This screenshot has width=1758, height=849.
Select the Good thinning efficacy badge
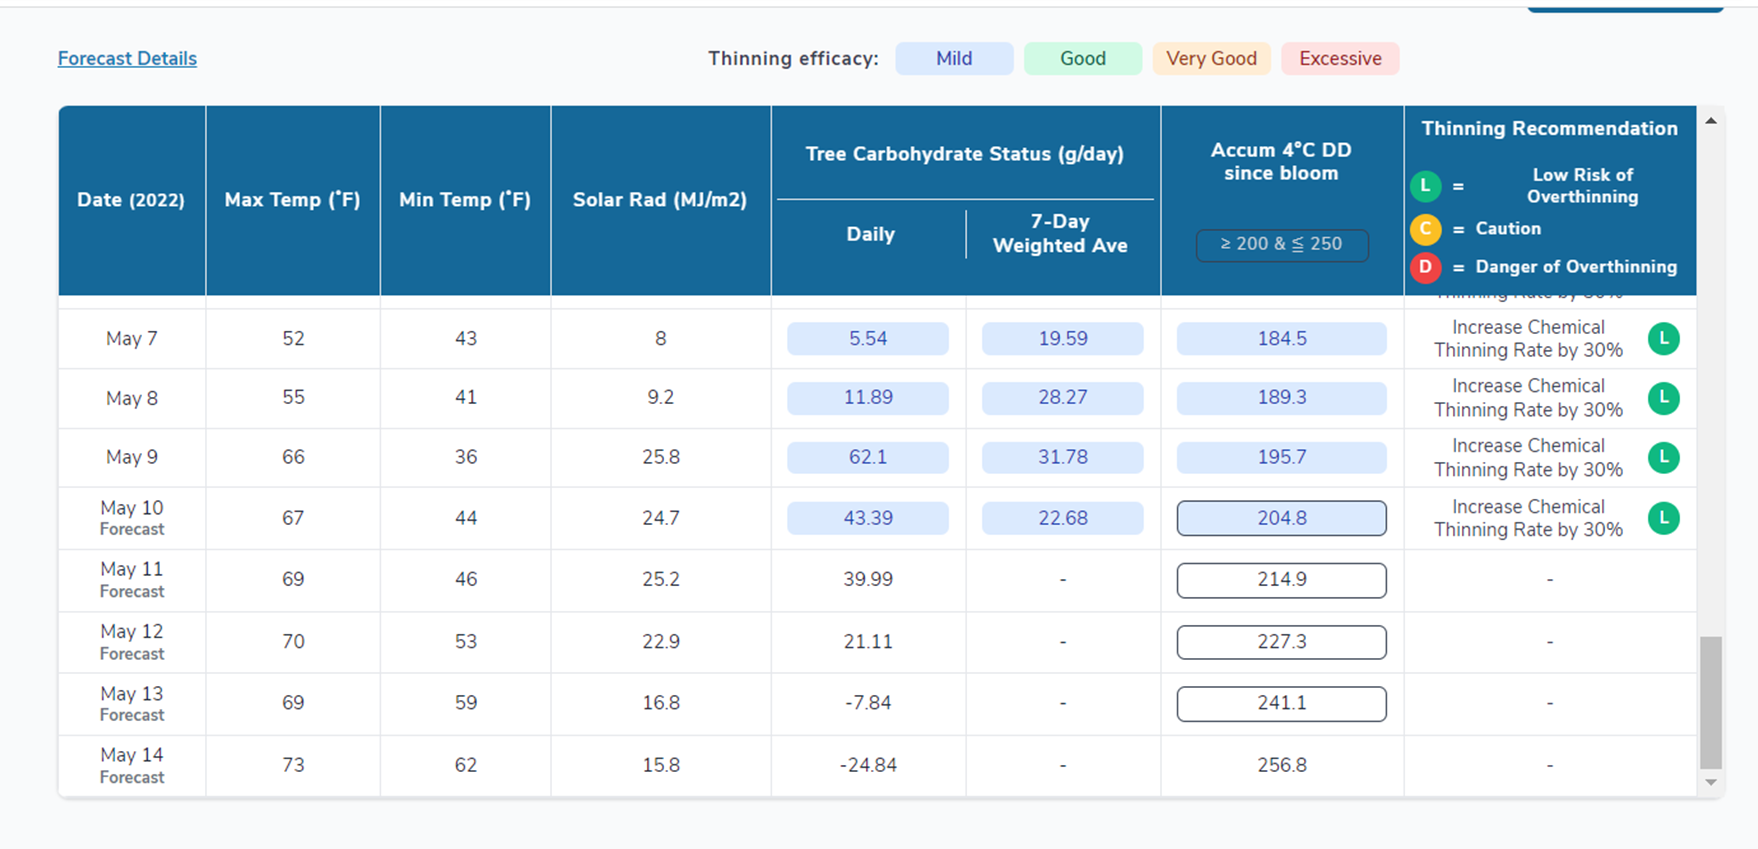[1082, 58]
